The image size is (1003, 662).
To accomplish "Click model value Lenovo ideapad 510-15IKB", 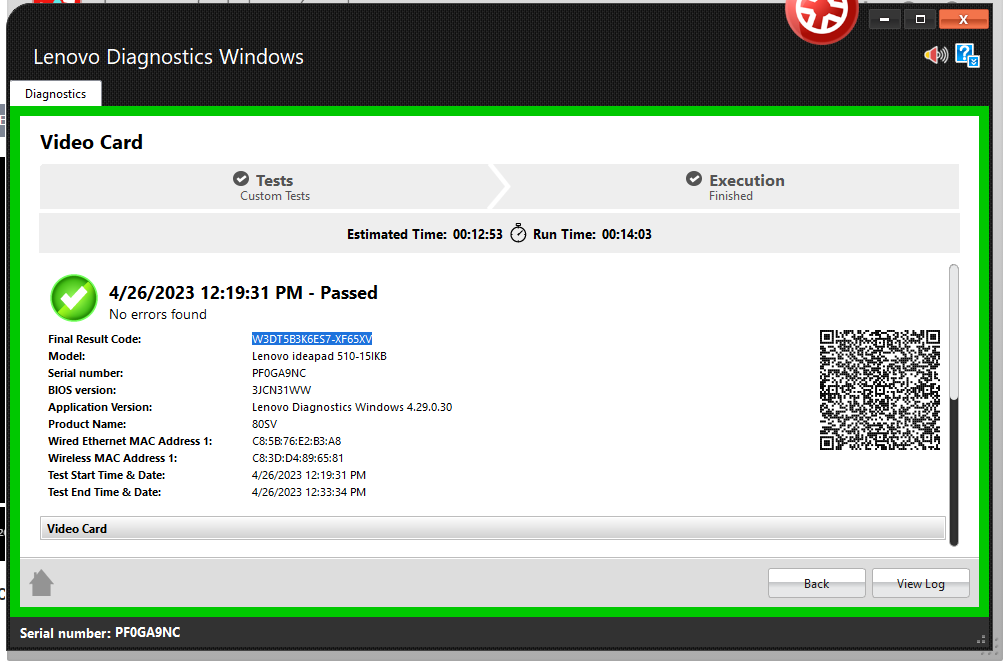I will click(x=319, y=356).
